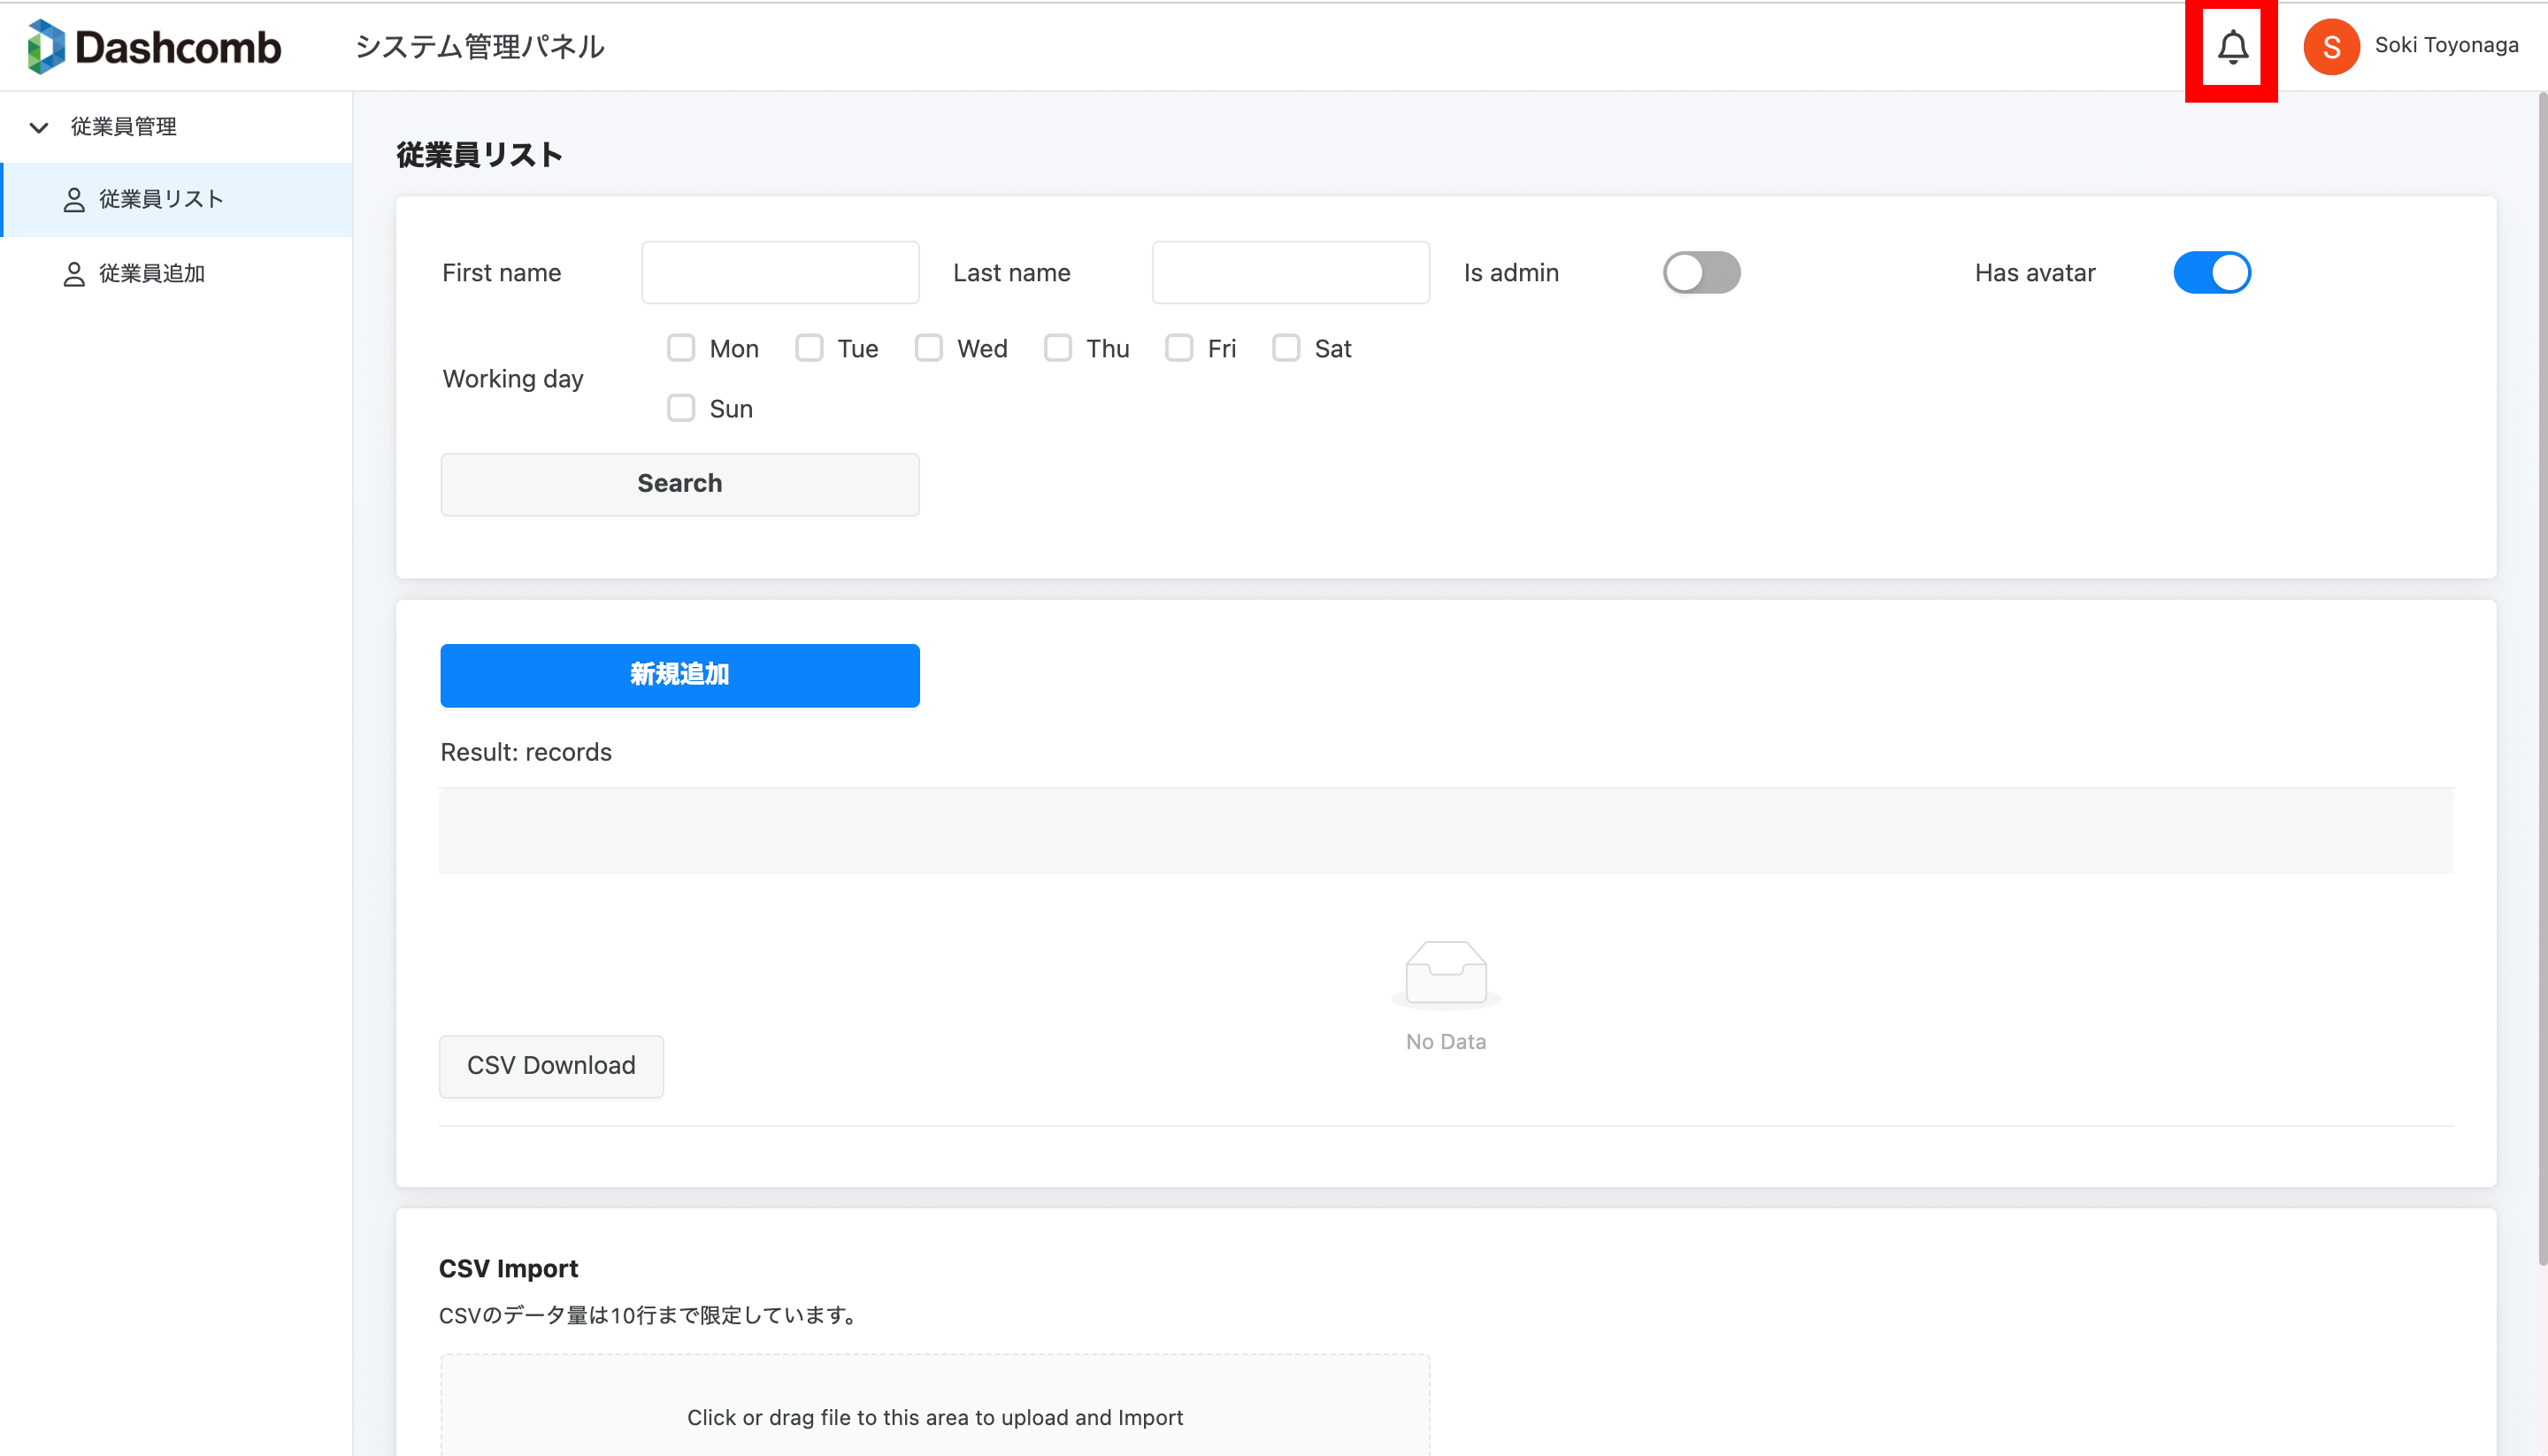Collapse the 従業員管理 menu chevron
The image size is (2548, 1456).
[39, 127]
